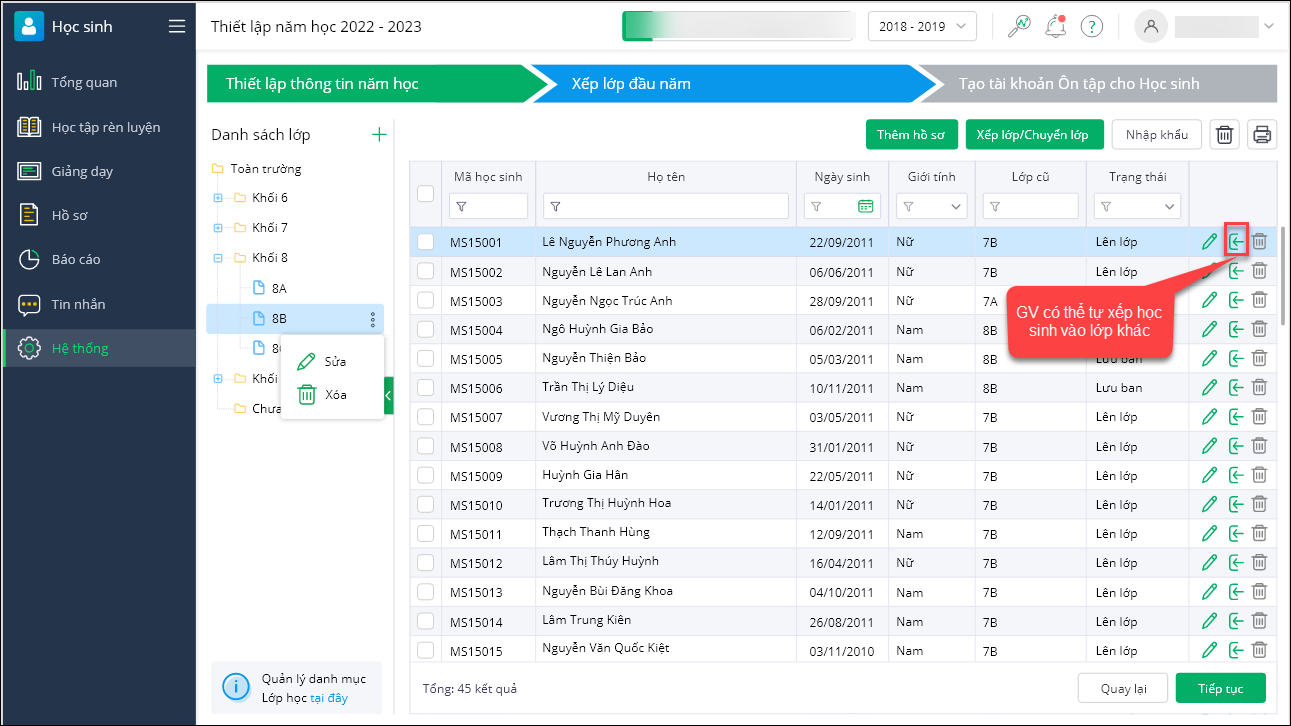Tick the checkbox for student MS15002

pyautogui.click(x=426, y=271)
